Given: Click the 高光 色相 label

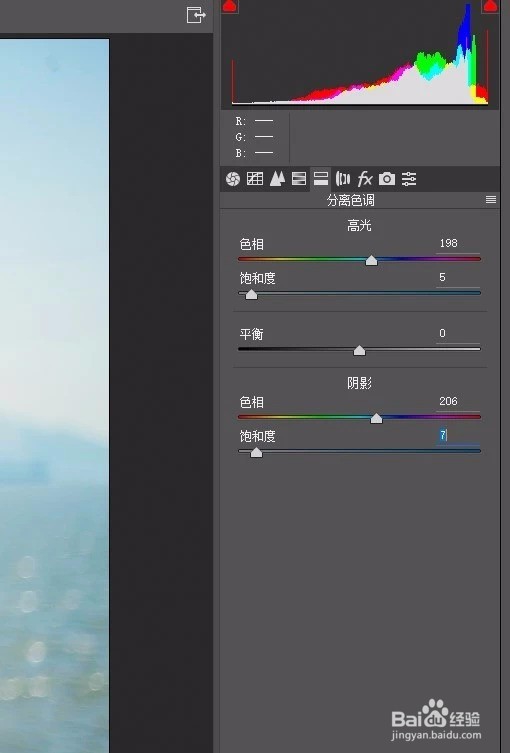Looking at the screenshot, I should (252, 244).
